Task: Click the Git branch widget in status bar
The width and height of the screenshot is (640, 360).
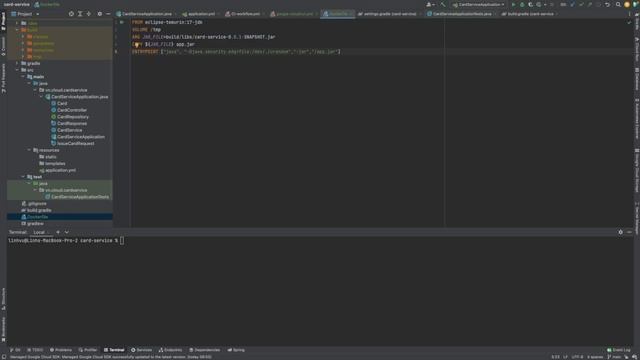Action: pos(614,357)
